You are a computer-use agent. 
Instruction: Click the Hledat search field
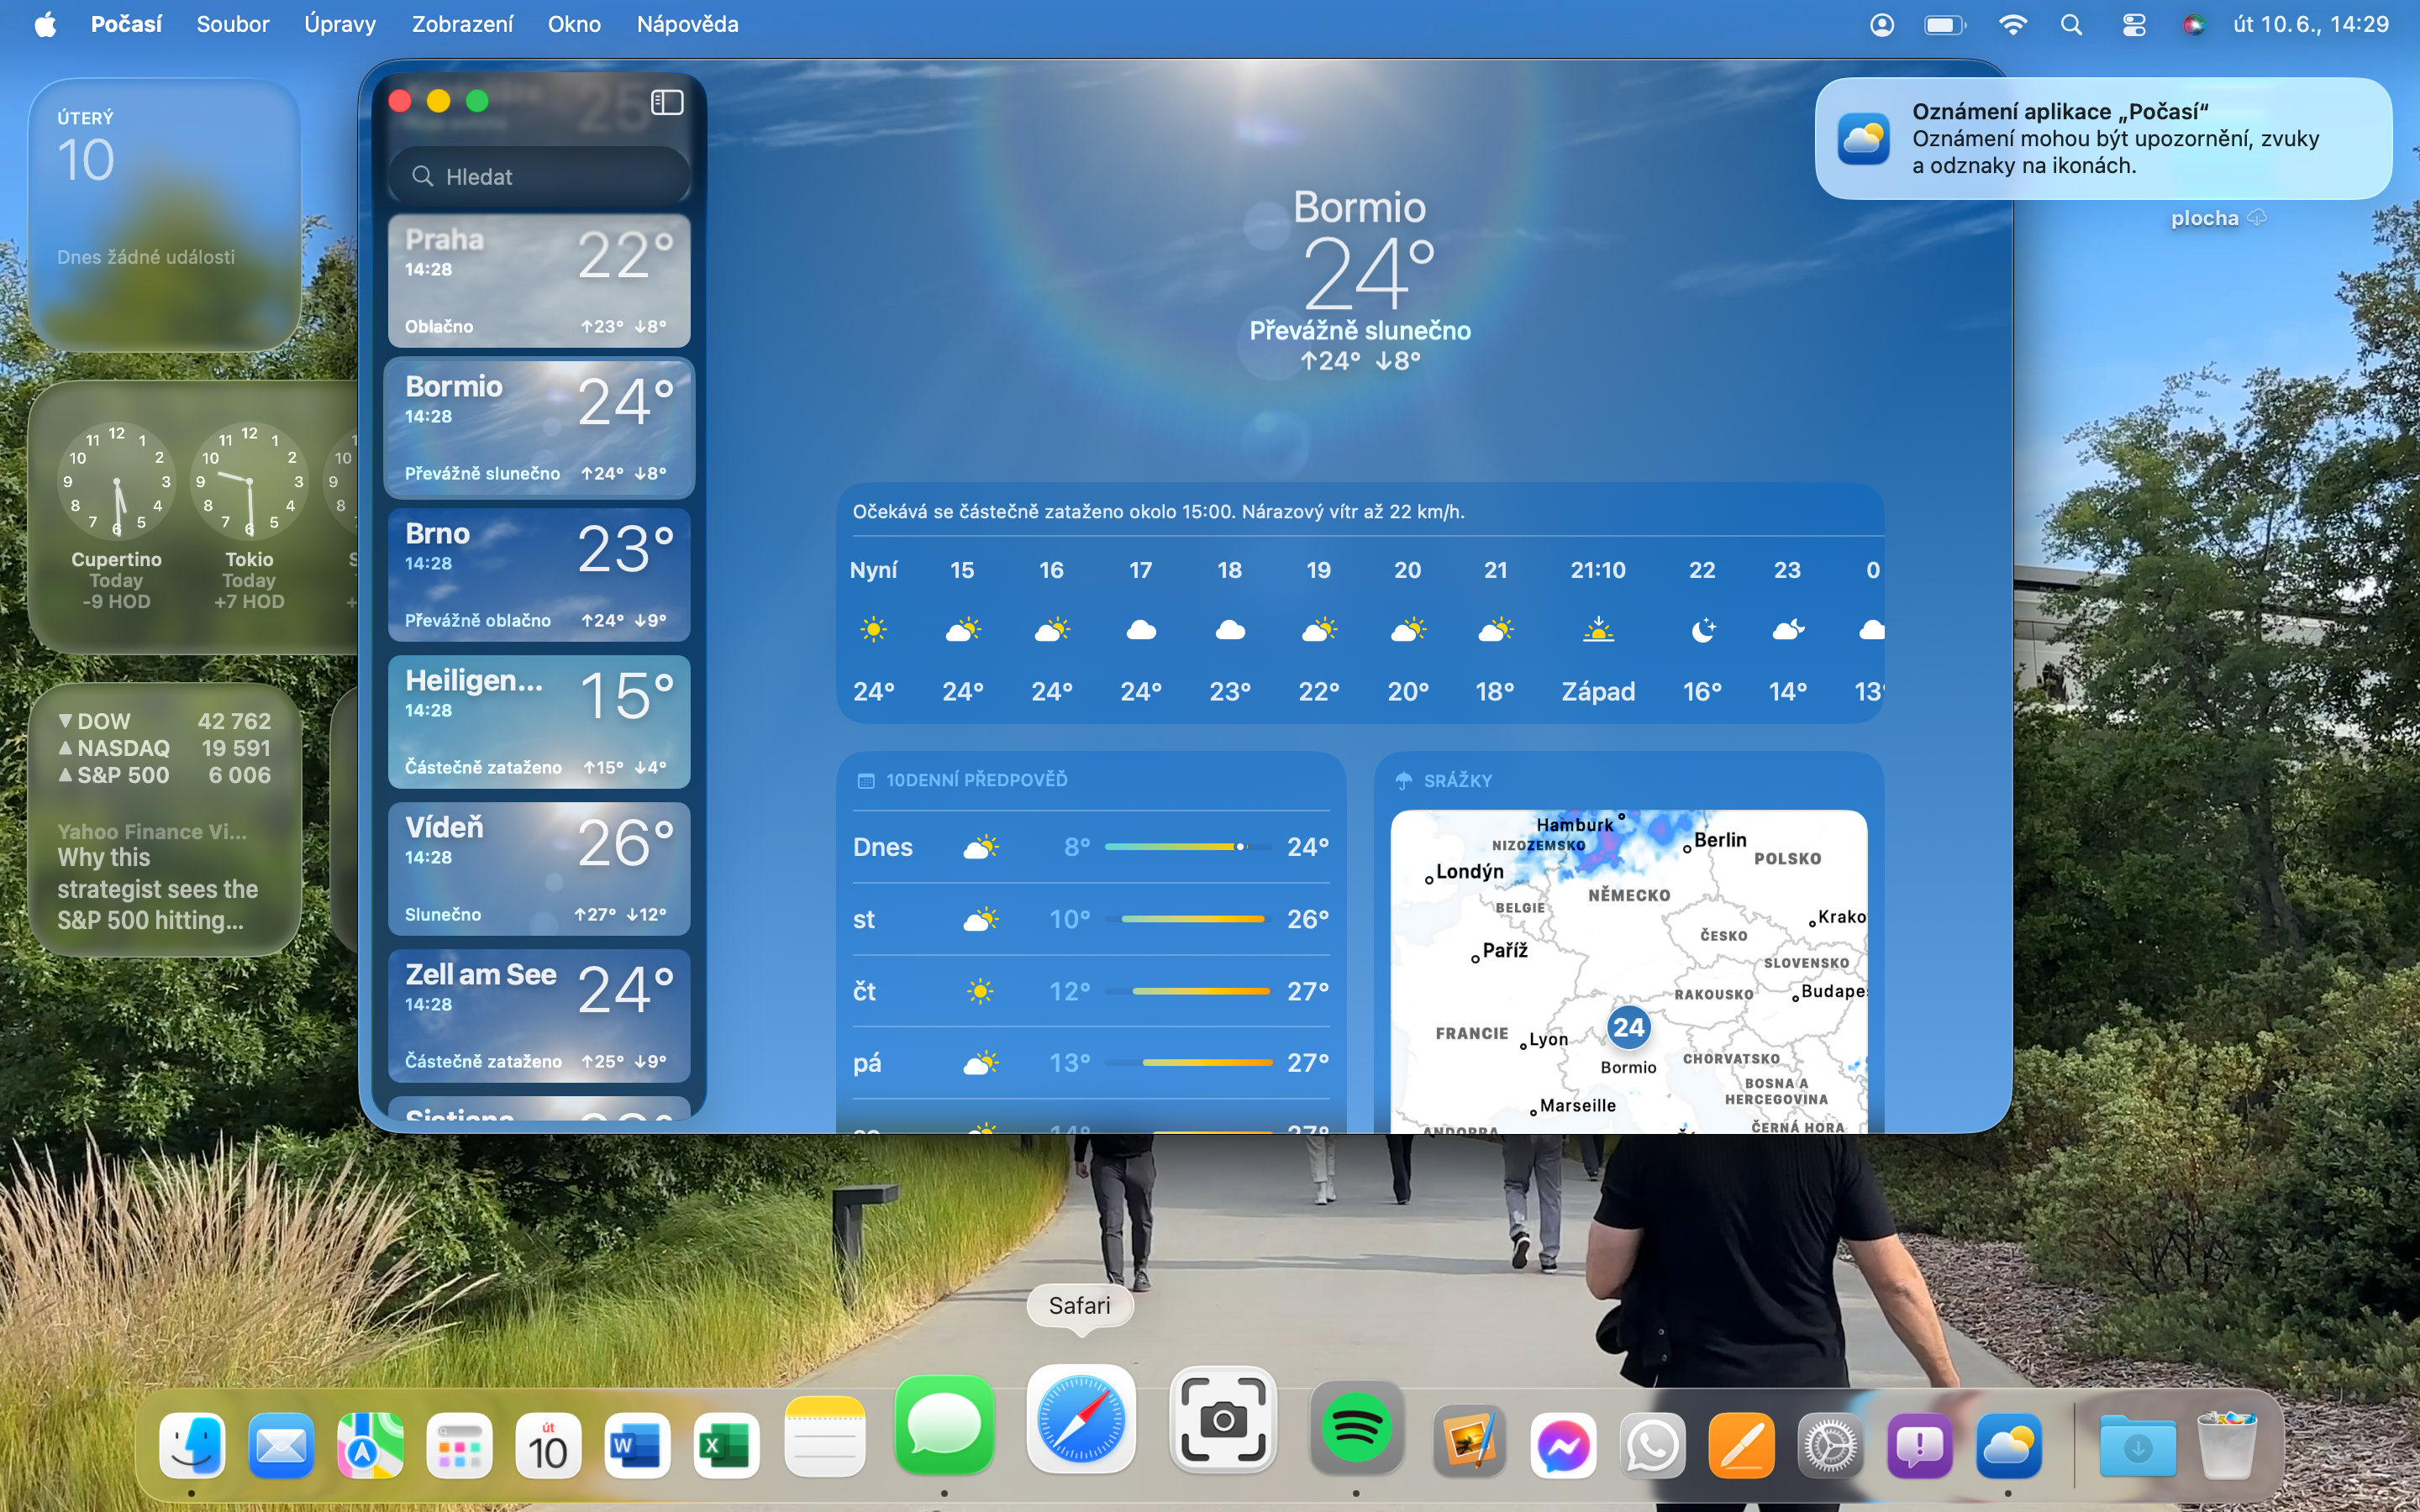click(540, 176)
